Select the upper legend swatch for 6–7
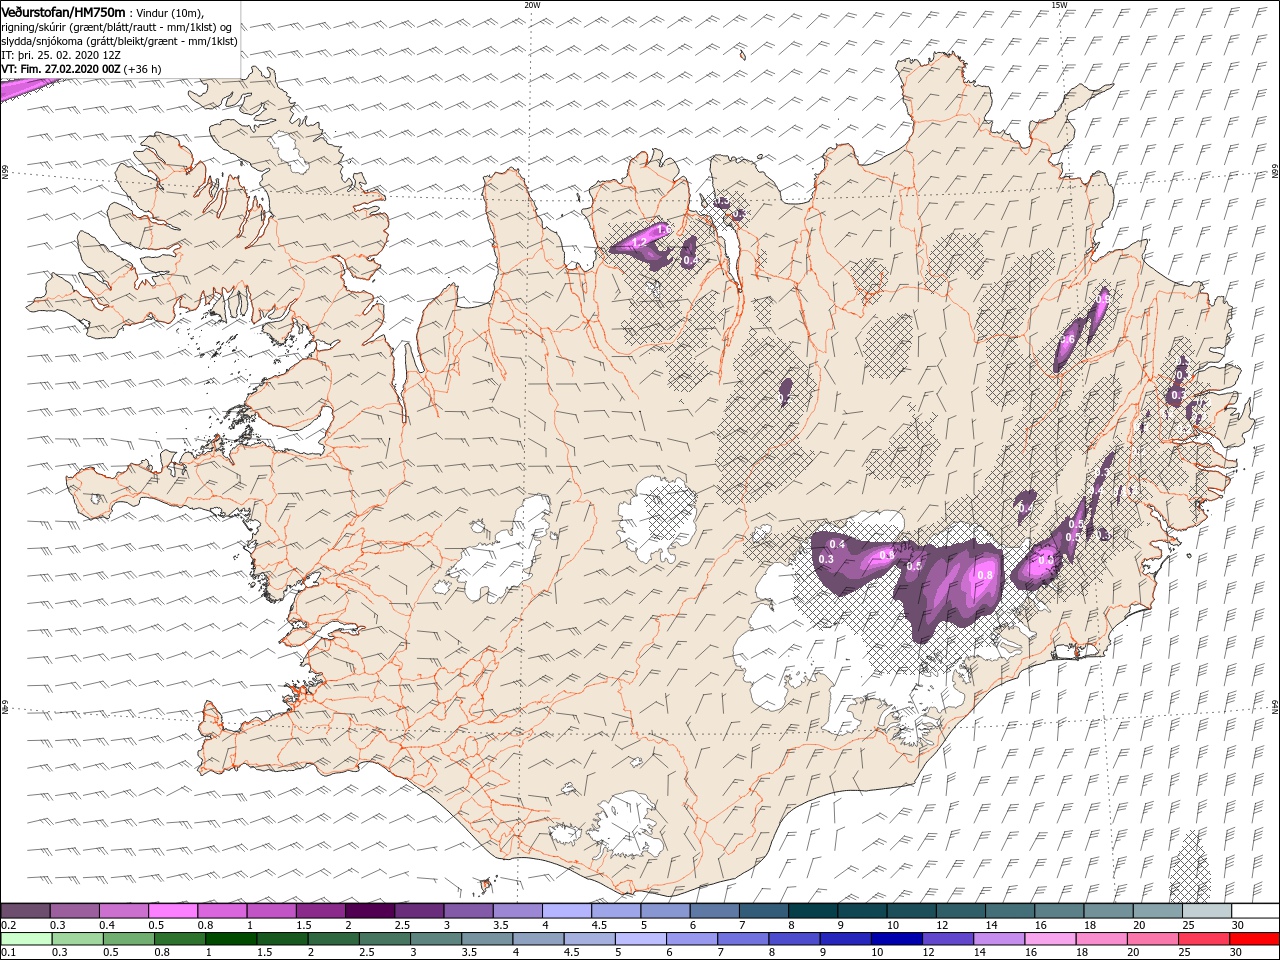 [715, 911]
